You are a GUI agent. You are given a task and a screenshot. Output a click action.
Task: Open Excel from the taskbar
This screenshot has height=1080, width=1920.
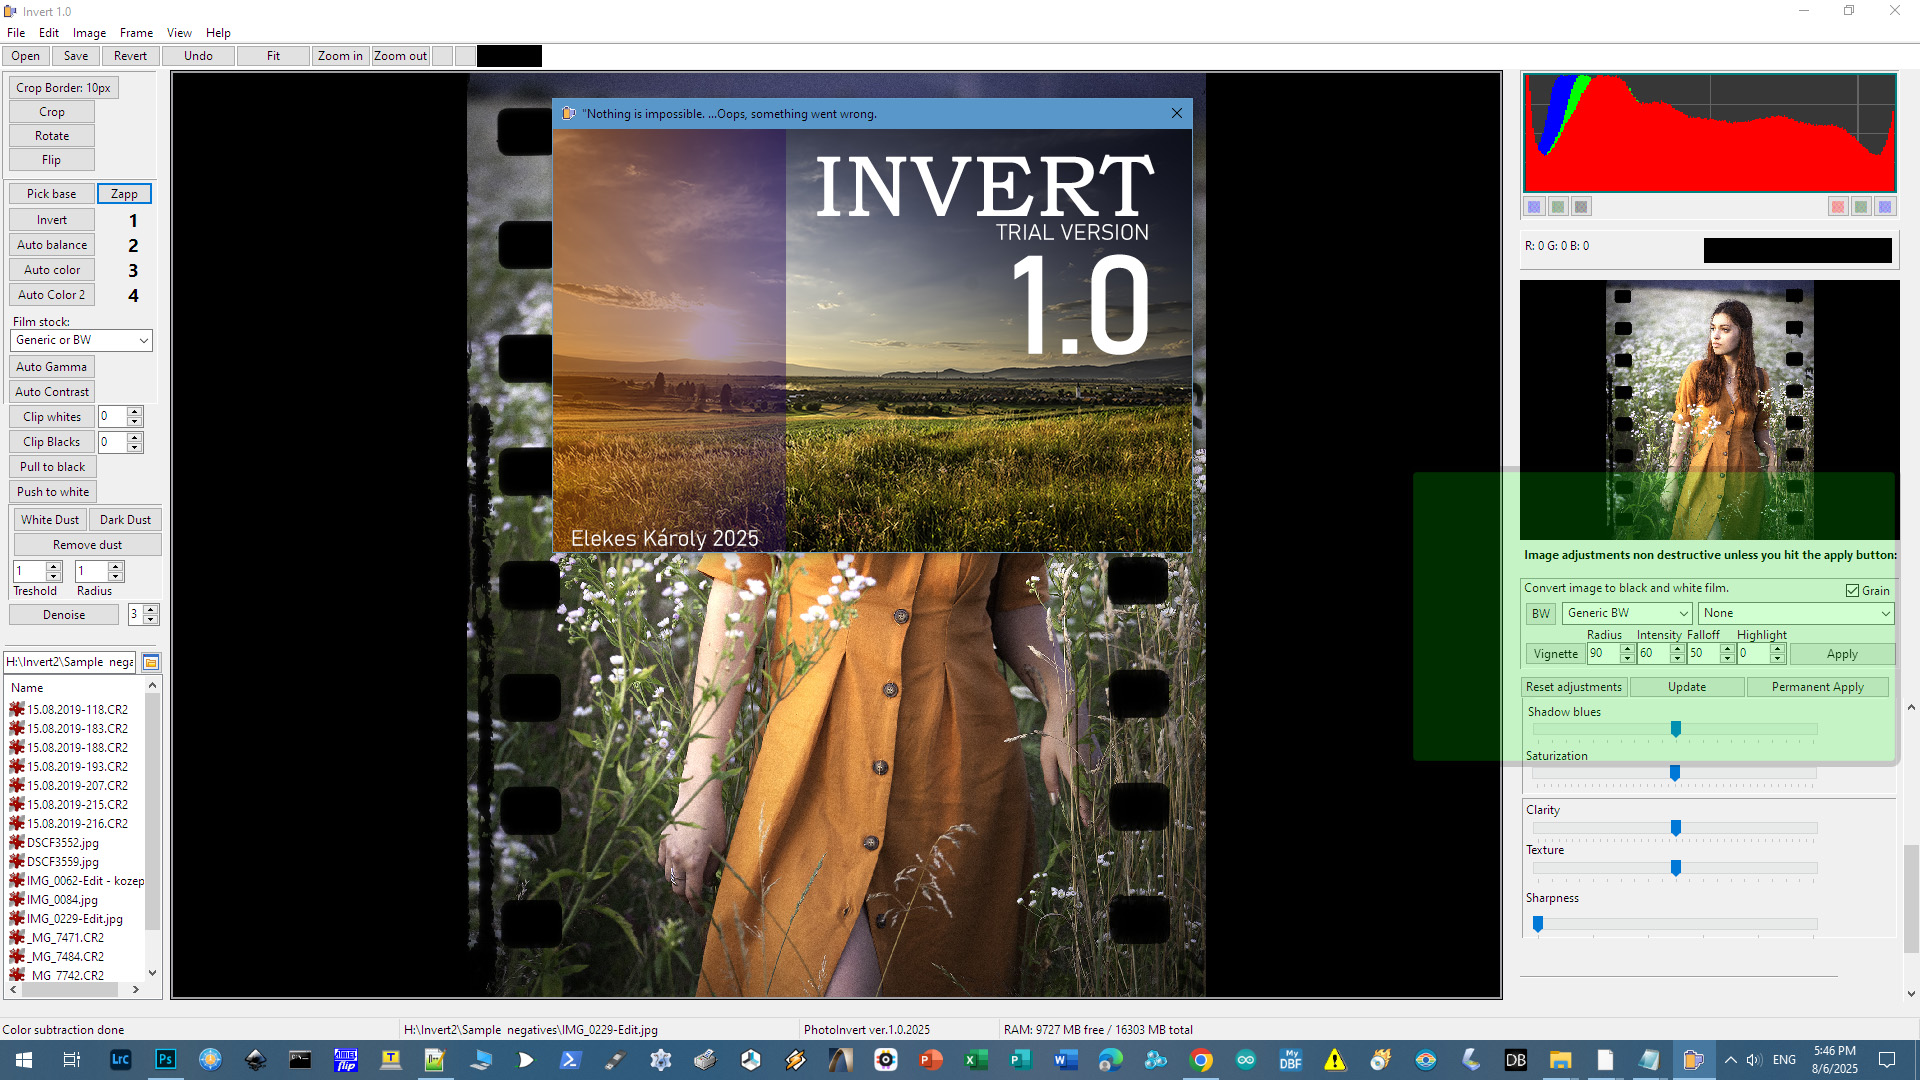tap(976, 1060)
